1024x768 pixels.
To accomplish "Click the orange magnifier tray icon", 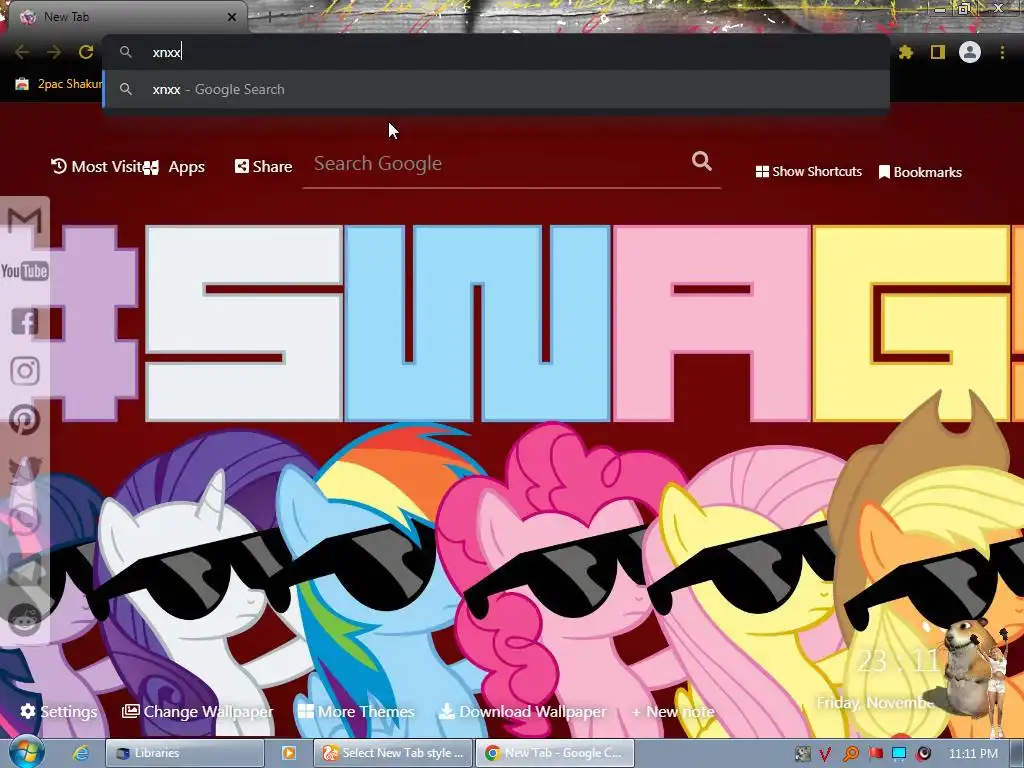I will click(850, 754).
